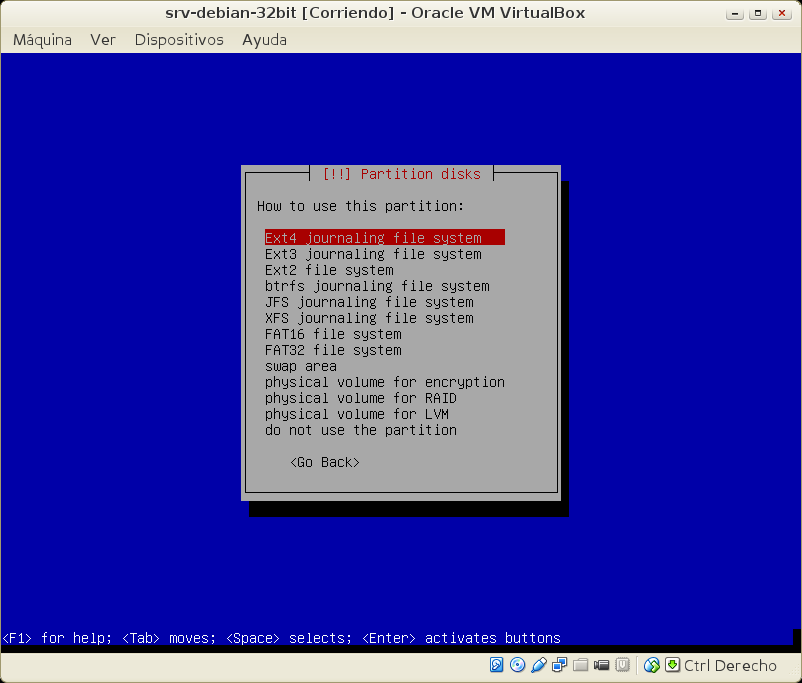Click the network adapters status icon

point(560,665)
